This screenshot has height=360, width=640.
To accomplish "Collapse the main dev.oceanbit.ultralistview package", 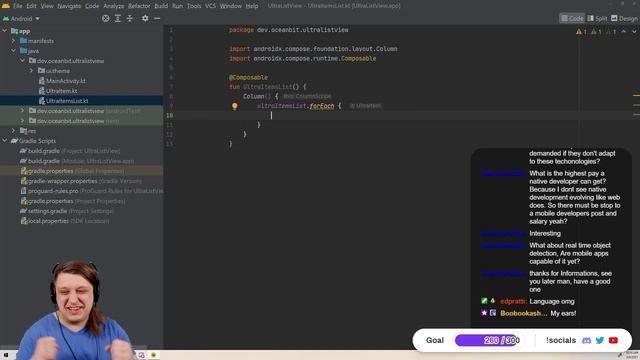I will 23,61.
